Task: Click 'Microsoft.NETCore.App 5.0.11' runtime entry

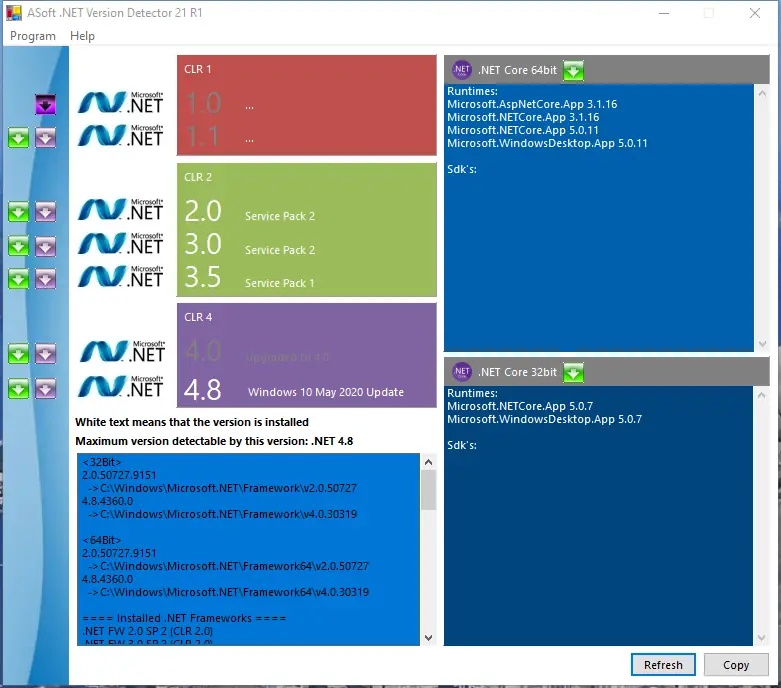Action: coord(522,130)
